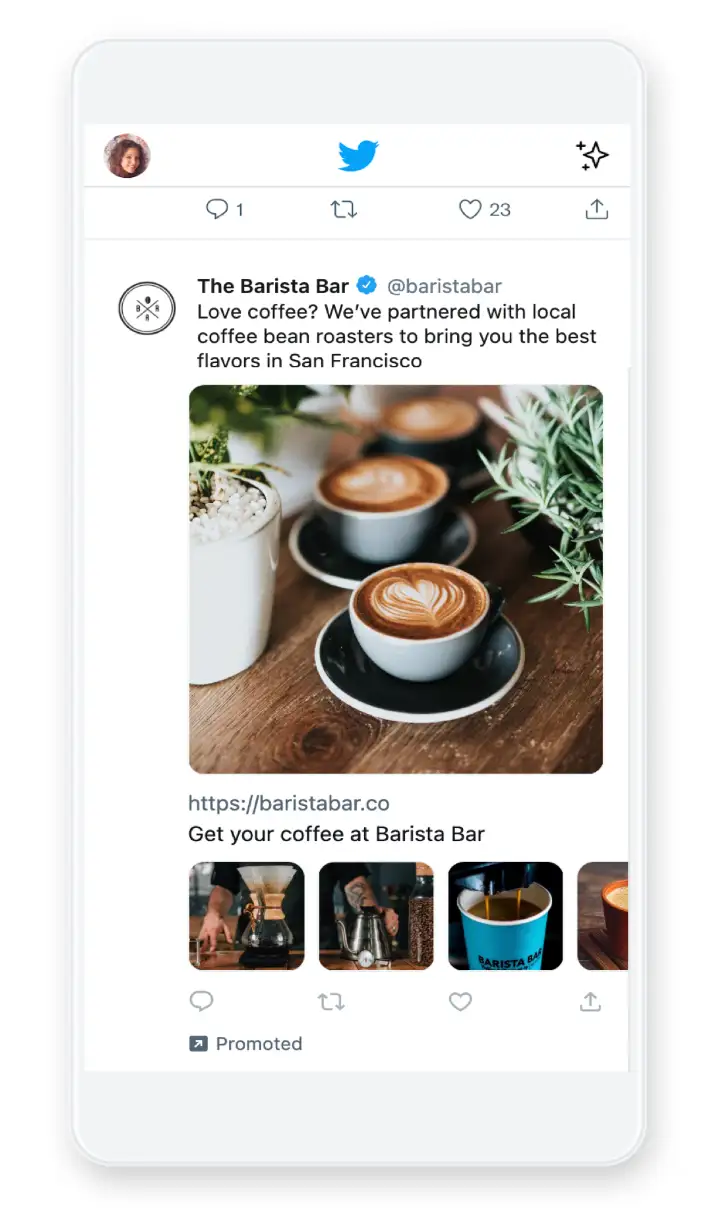Open the https://baristabar.co link

289,803
